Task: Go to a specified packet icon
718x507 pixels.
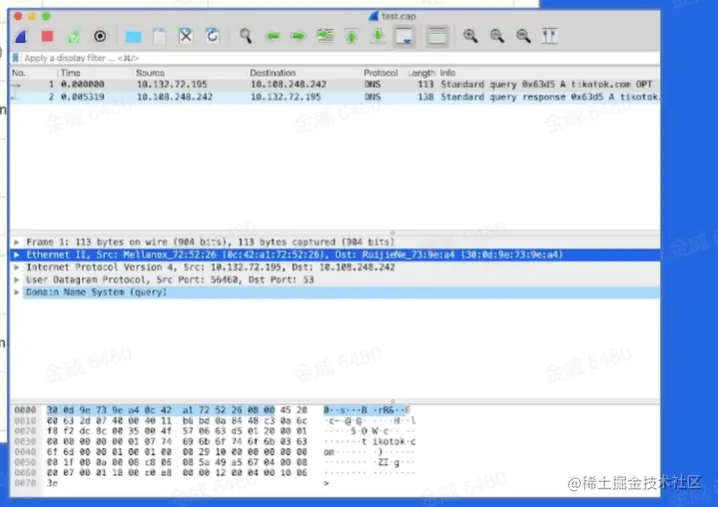Action: coord(325,36)
